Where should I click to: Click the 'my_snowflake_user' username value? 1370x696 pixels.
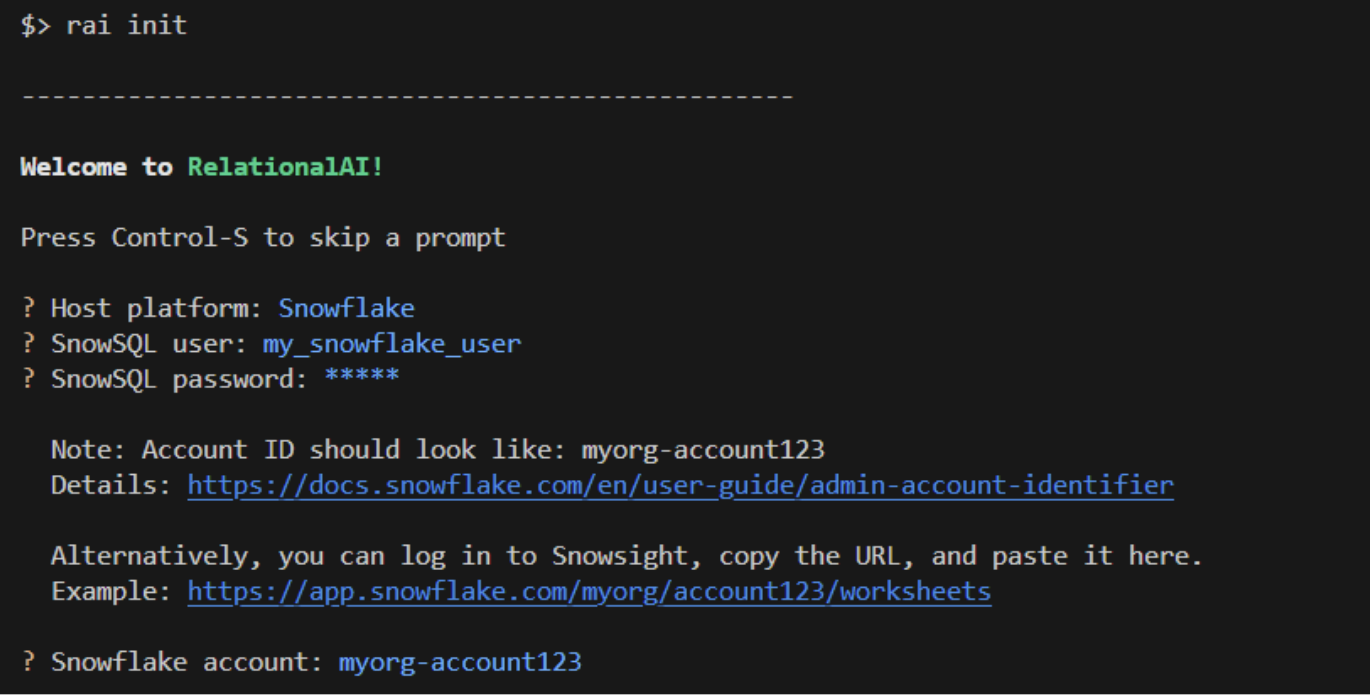click(391, 345)
